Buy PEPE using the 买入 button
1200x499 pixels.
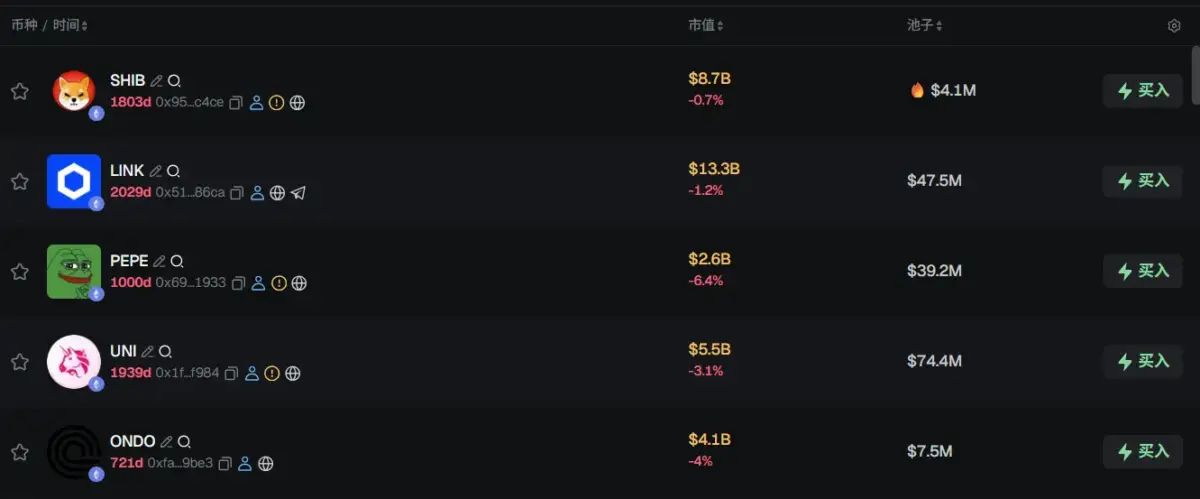[1142, 271]
